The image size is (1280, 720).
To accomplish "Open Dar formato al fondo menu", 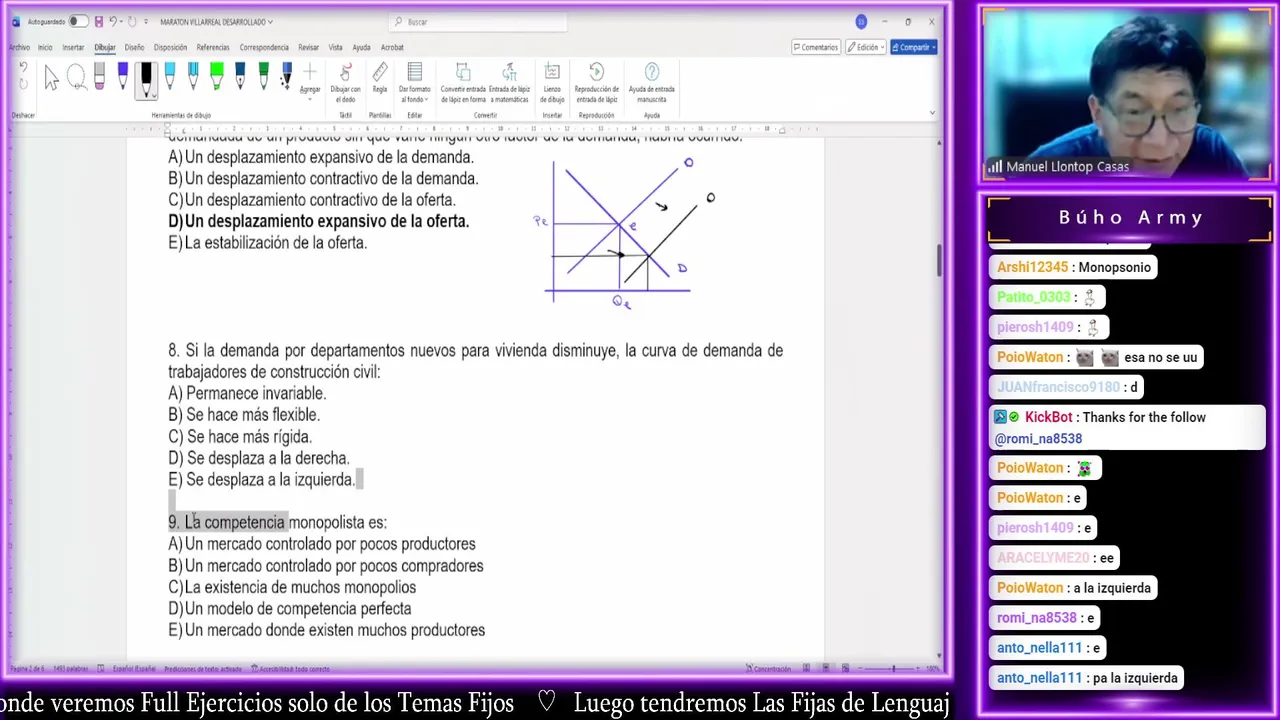I will [x=414, y=83].
